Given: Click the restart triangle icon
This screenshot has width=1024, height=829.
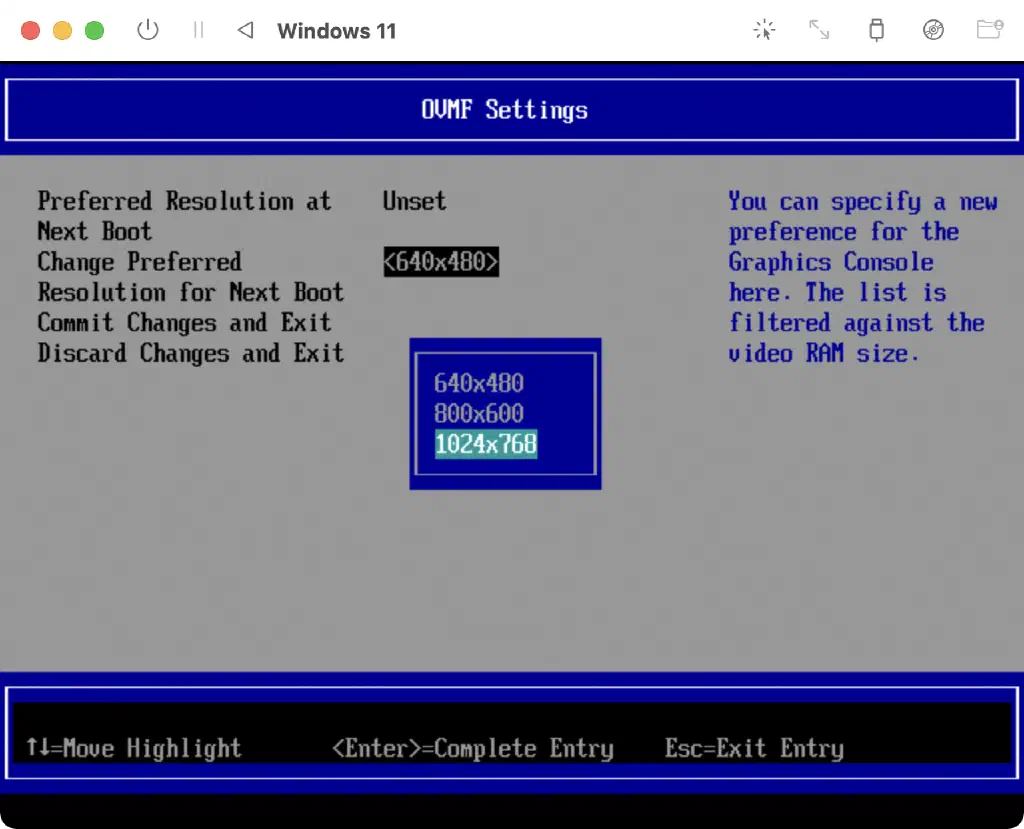Looking at the screenshot, I should 245,30.
